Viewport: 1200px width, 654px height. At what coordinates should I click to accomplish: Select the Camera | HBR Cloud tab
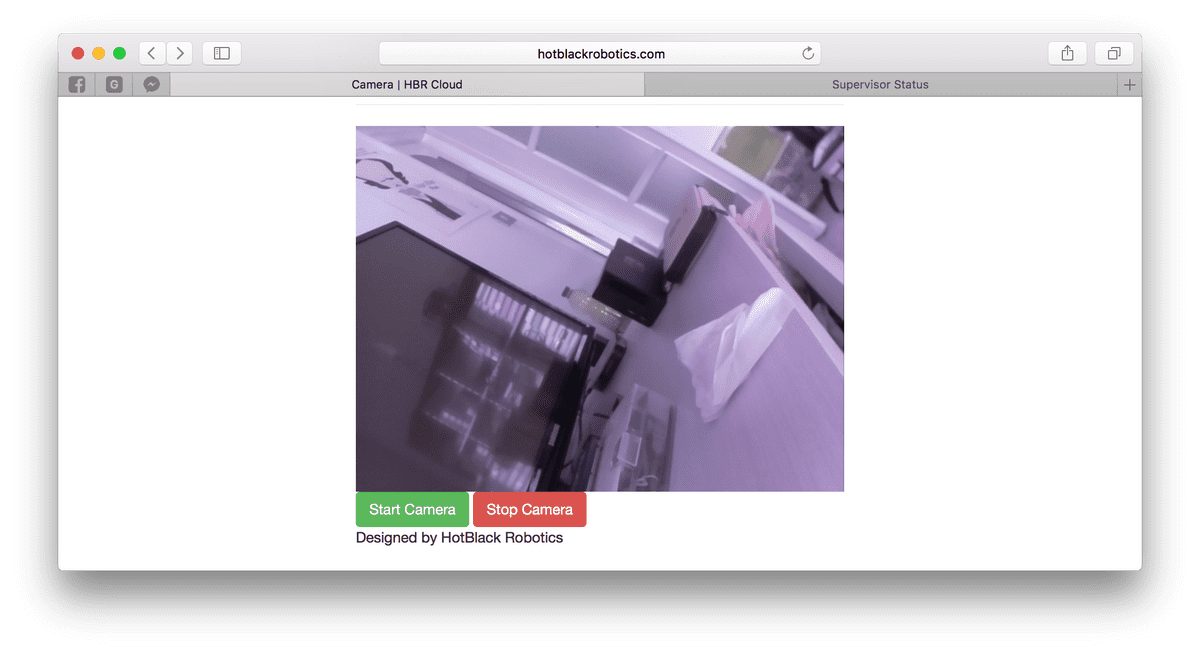pyautogui.click(x=406, y=85)
